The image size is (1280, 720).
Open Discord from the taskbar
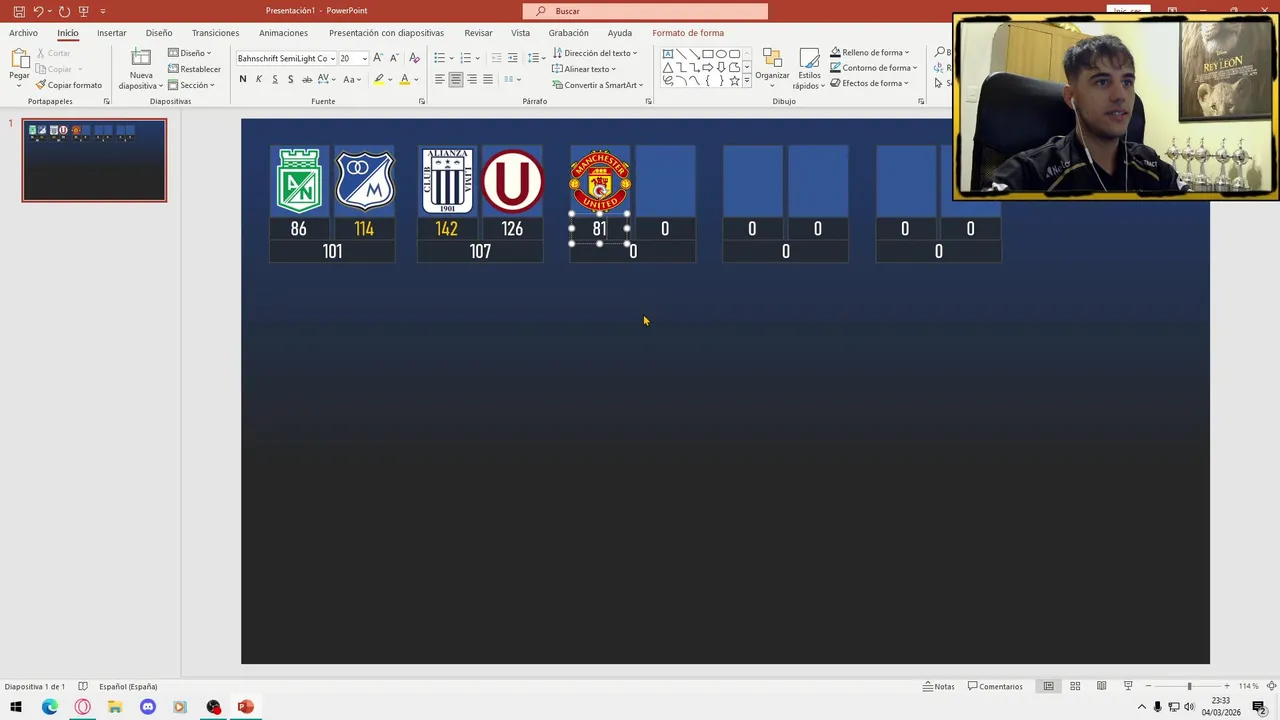[x=148, y=707]
